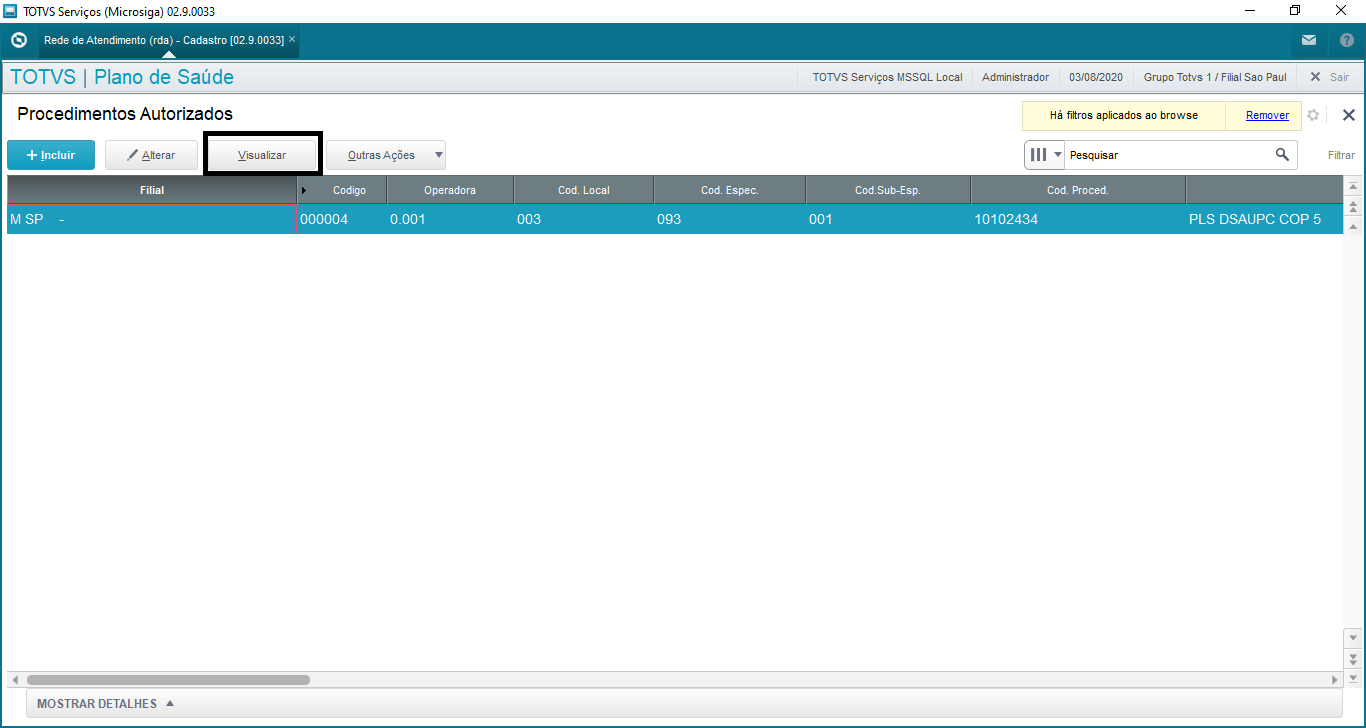Click the TOTVS | Plano de Saúde title
This screenshot has width=1366, height=728.
coord(122,77)
